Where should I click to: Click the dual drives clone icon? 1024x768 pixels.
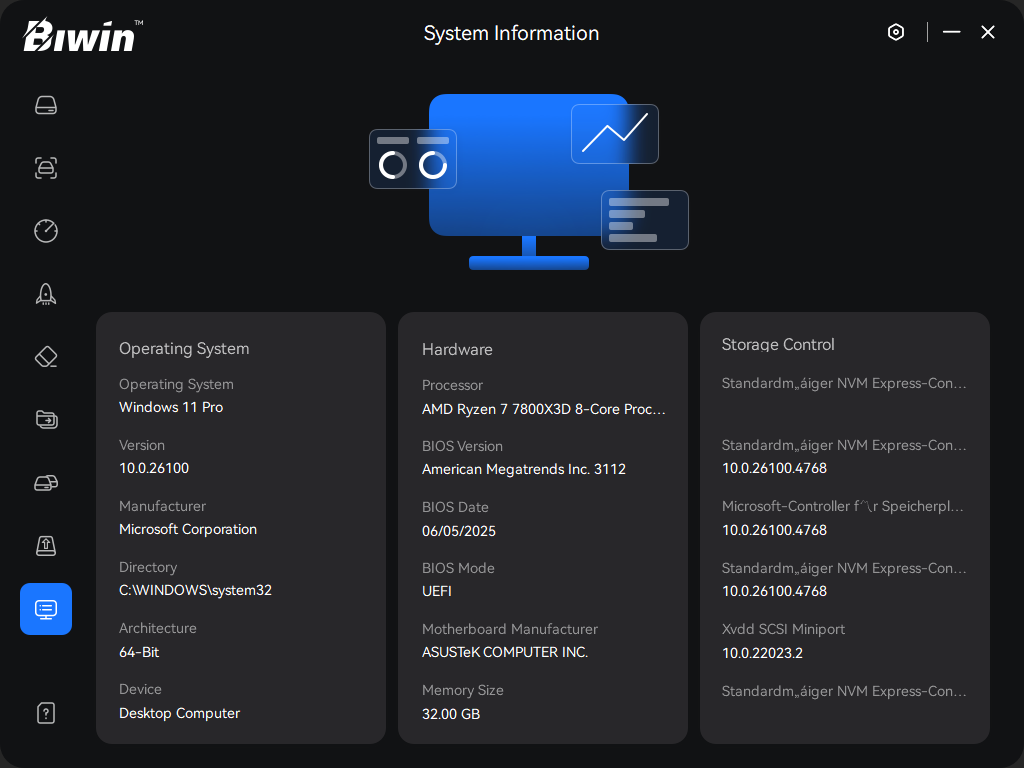[46, 483]
